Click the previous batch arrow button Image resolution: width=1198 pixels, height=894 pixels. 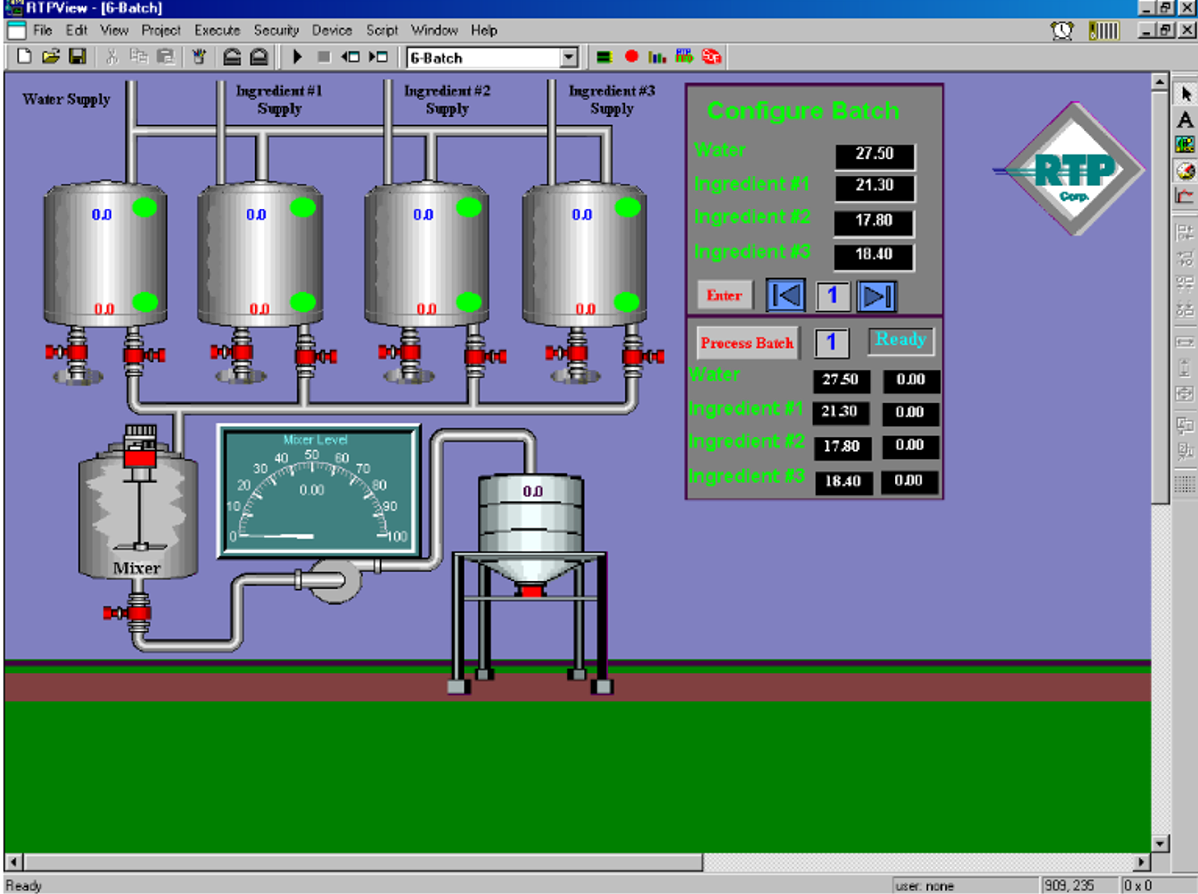tap(786, 296)
